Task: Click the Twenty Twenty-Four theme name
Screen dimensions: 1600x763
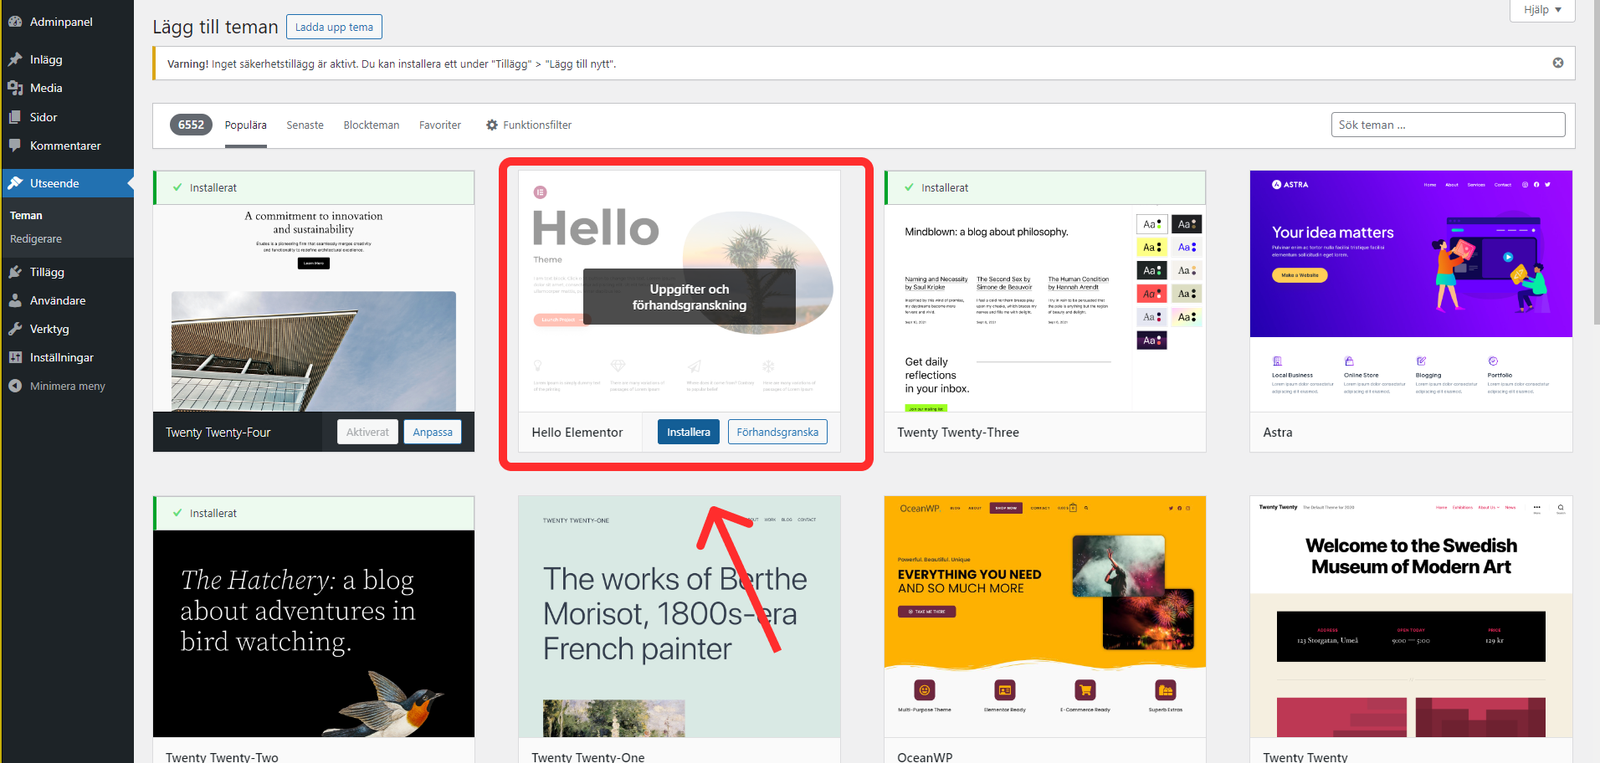Action: pos(218,432)
